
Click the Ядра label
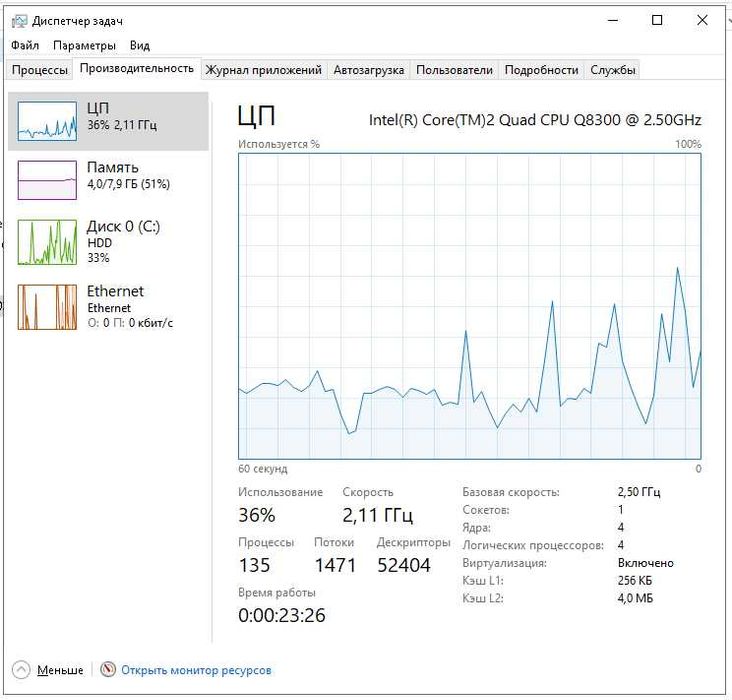(476, 528)
